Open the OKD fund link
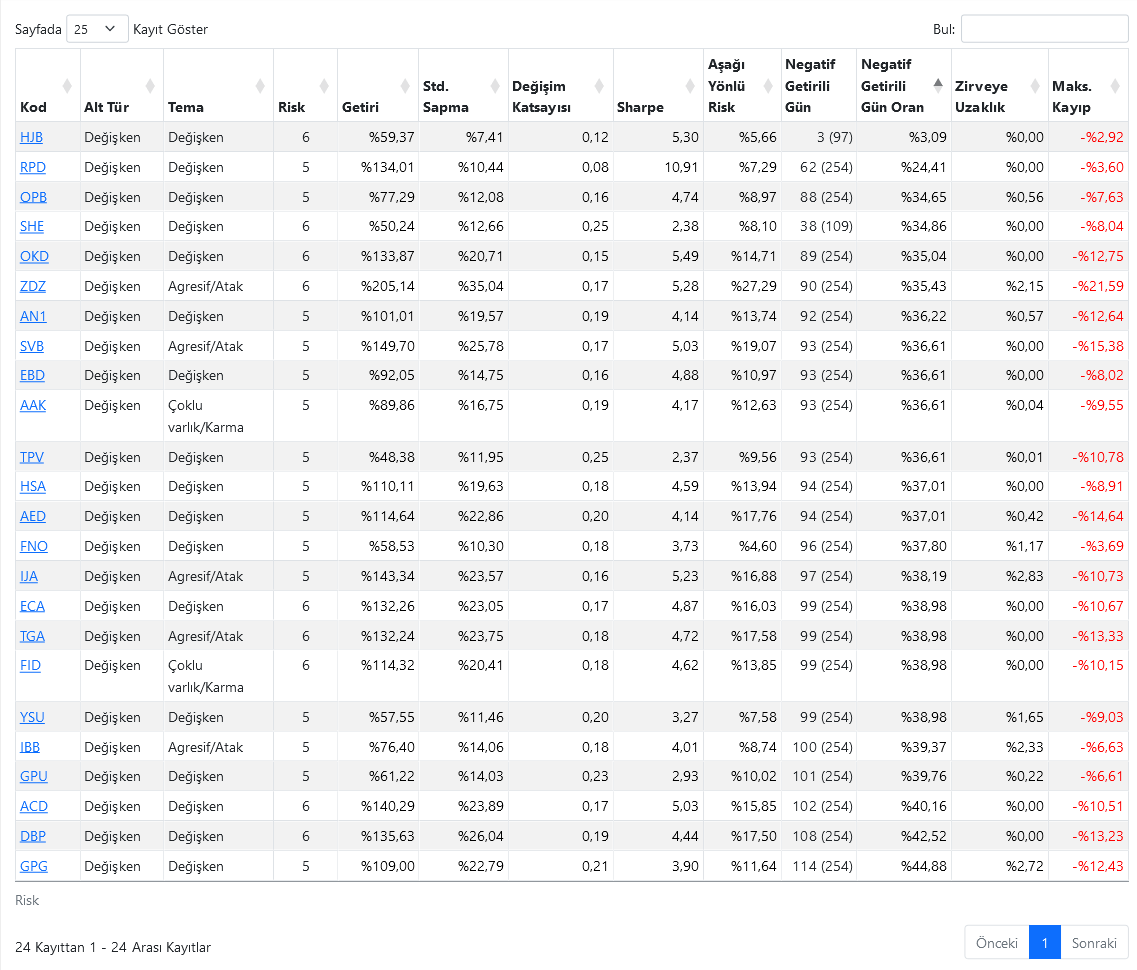Image resolution: width=1137 pixels, height=970 pixels. coord(34,256)
